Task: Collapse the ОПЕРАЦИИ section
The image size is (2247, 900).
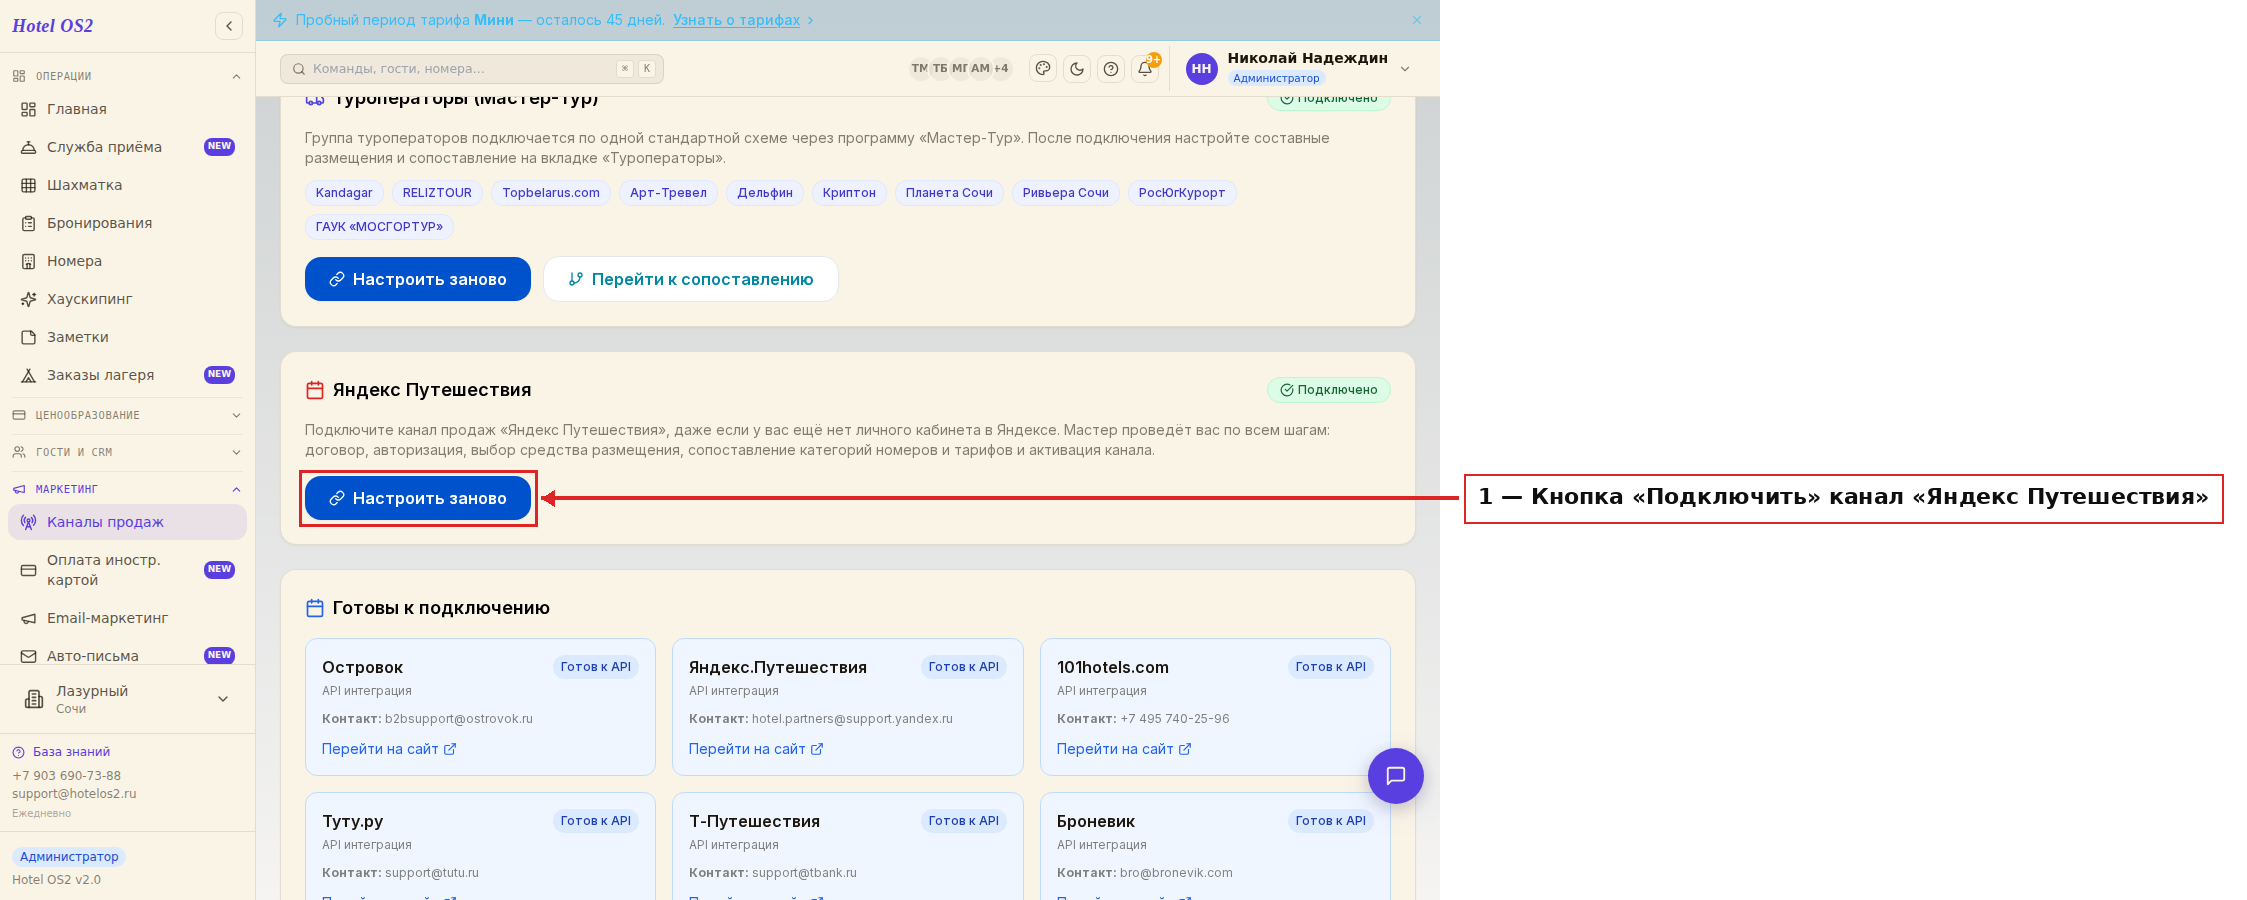Action: click(127, 76)
